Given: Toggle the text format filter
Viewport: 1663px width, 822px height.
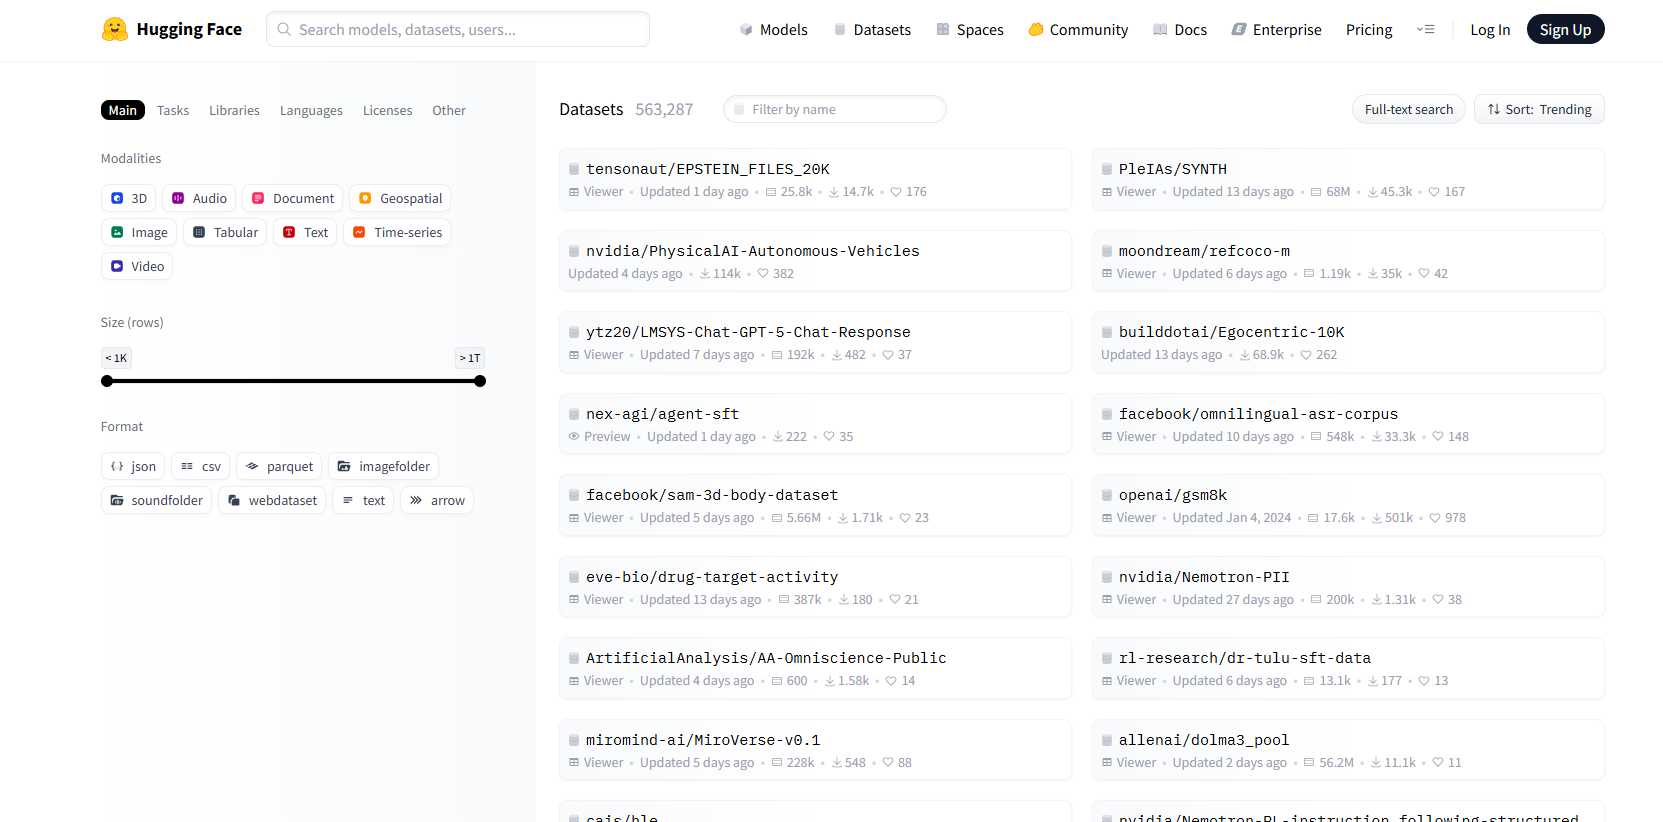Looking at the screenshot, I should [363, 500].
